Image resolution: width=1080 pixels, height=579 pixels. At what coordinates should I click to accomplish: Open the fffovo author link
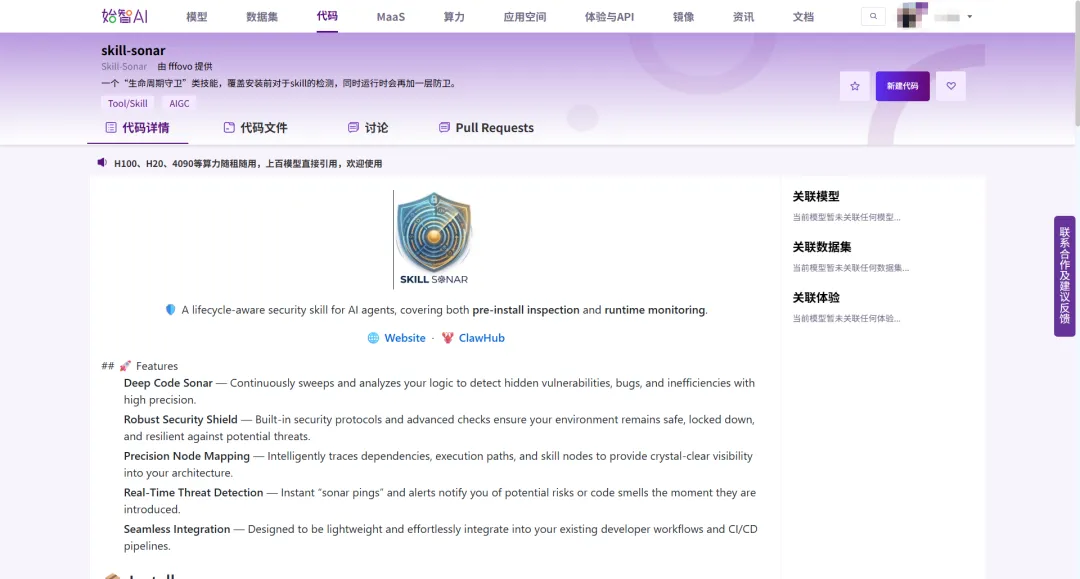(180, 67)
